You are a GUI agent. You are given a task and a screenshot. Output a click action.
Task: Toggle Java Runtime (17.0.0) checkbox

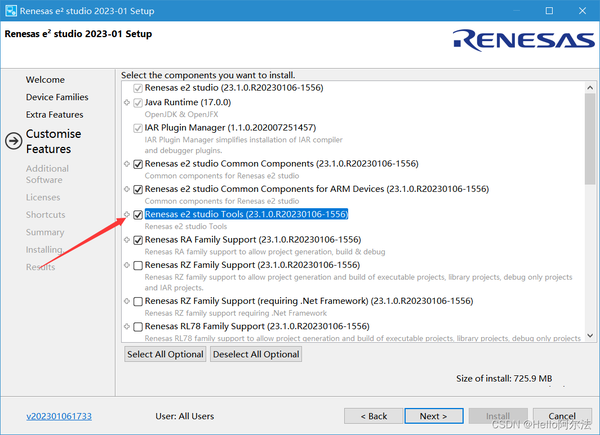138,103
